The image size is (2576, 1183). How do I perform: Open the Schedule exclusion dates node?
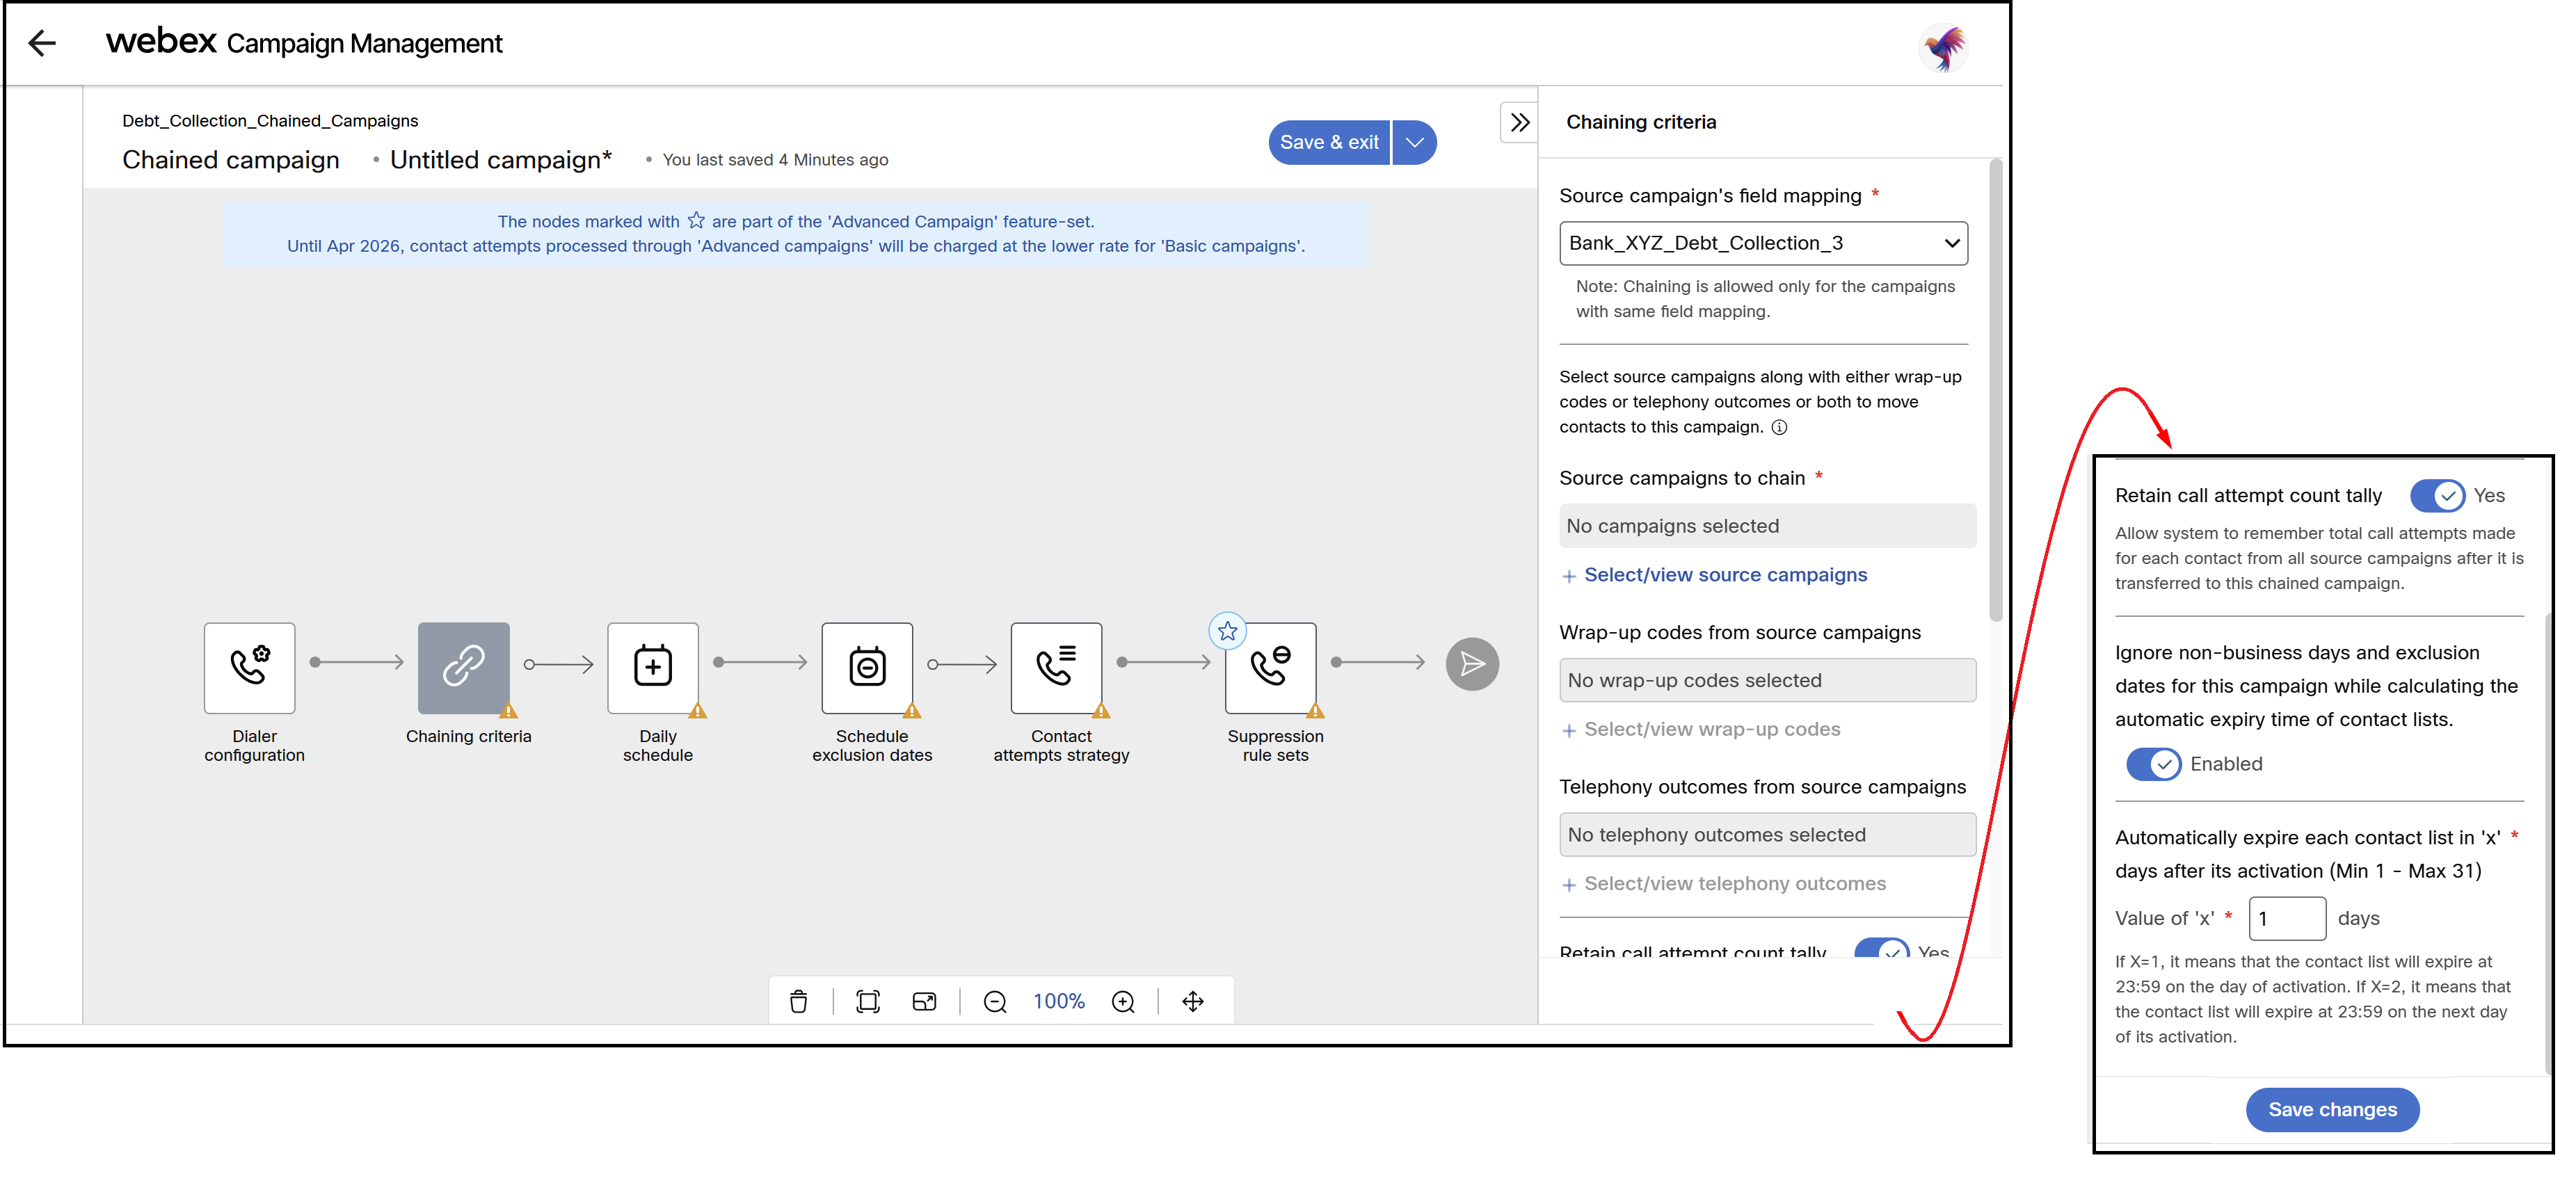click(x=866, y=667)
